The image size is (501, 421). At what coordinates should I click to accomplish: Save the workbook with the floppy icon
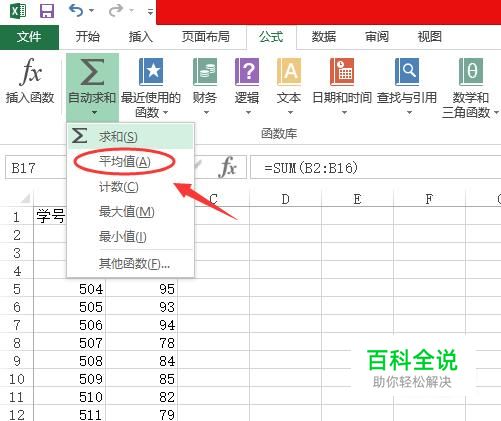click(47, 11)
